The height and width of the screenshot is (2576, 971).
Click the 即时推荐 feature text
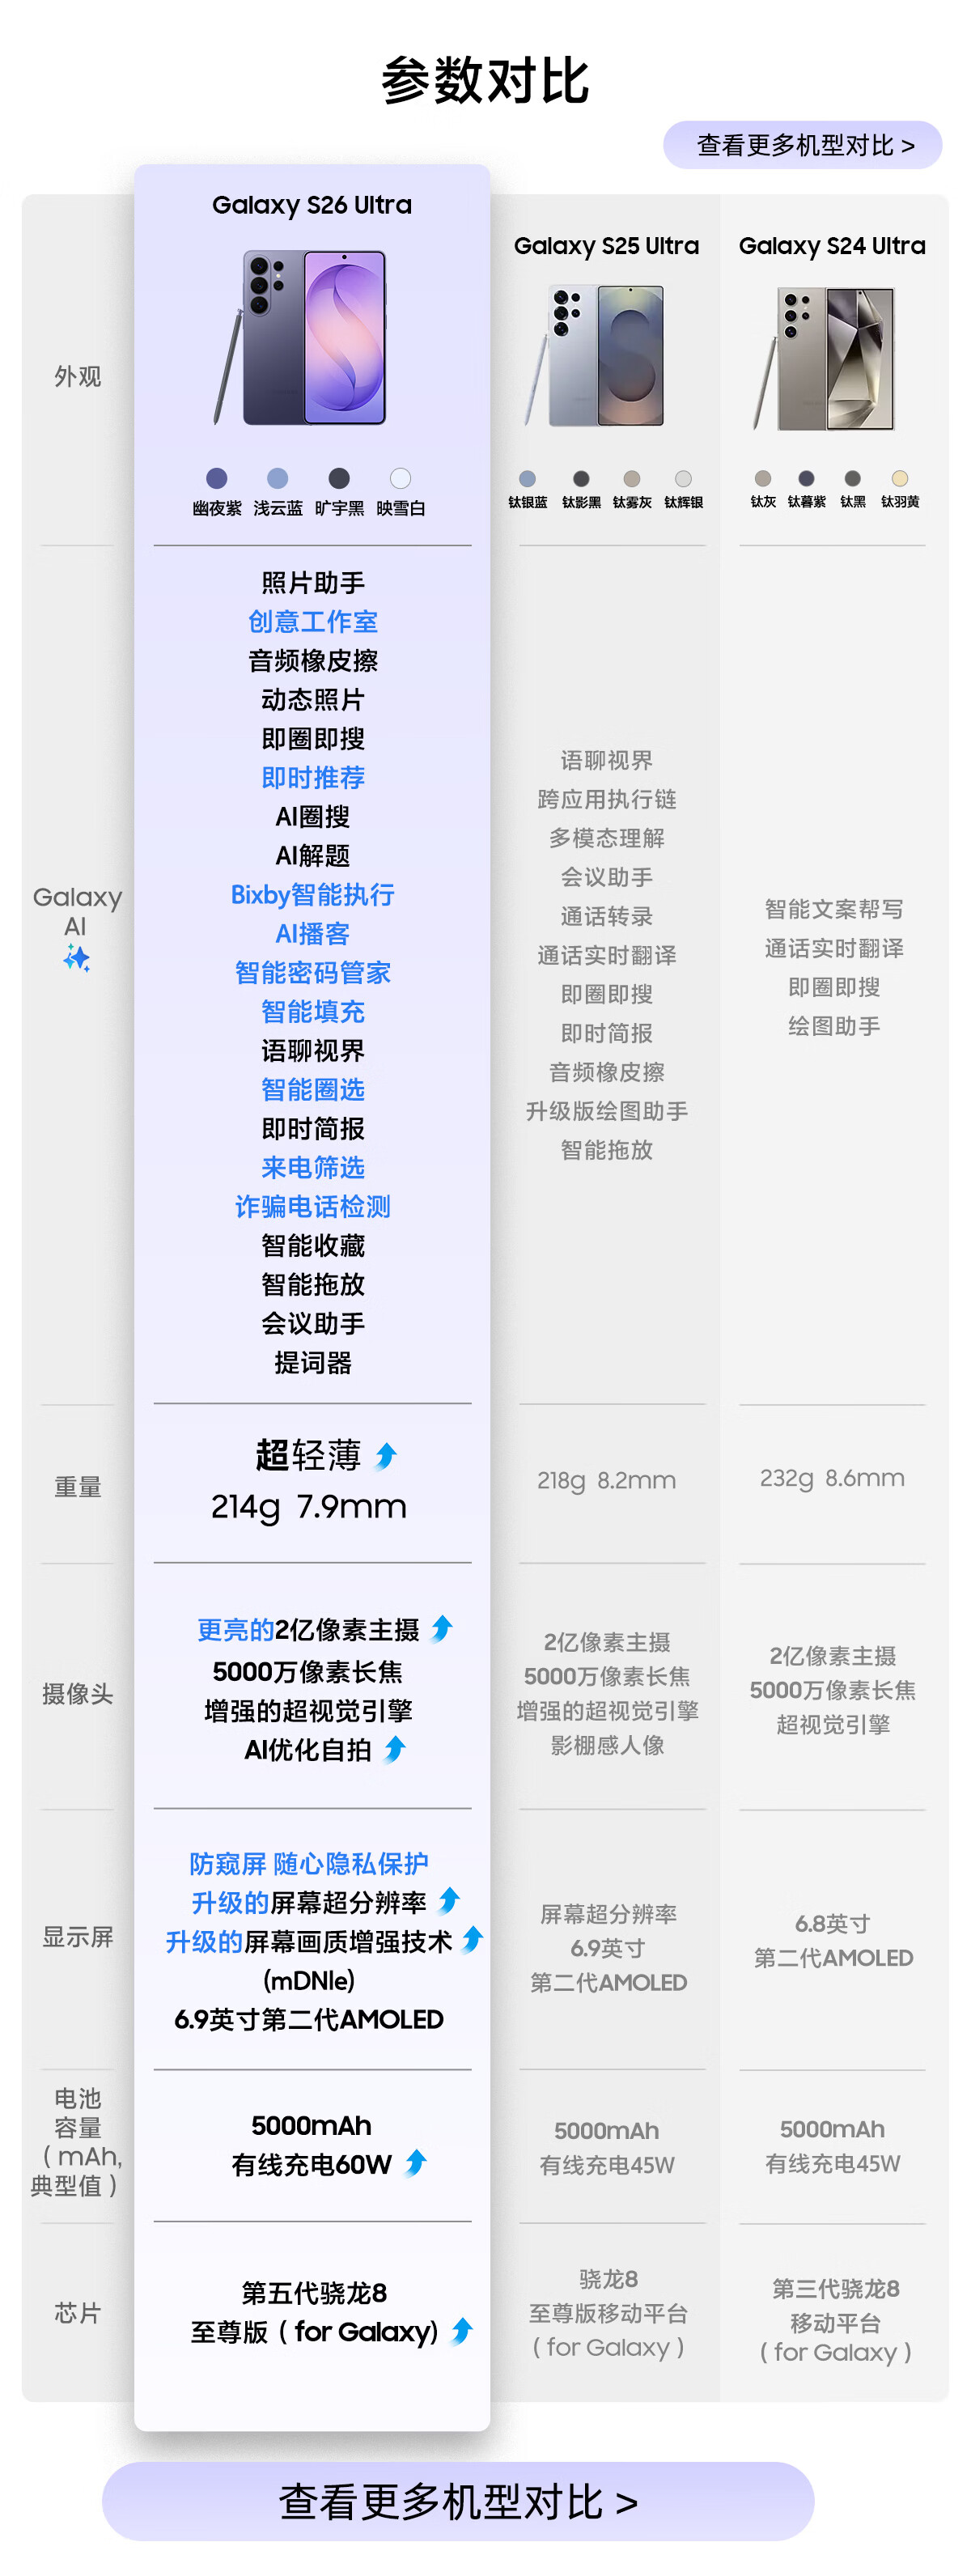coord(313,778)
